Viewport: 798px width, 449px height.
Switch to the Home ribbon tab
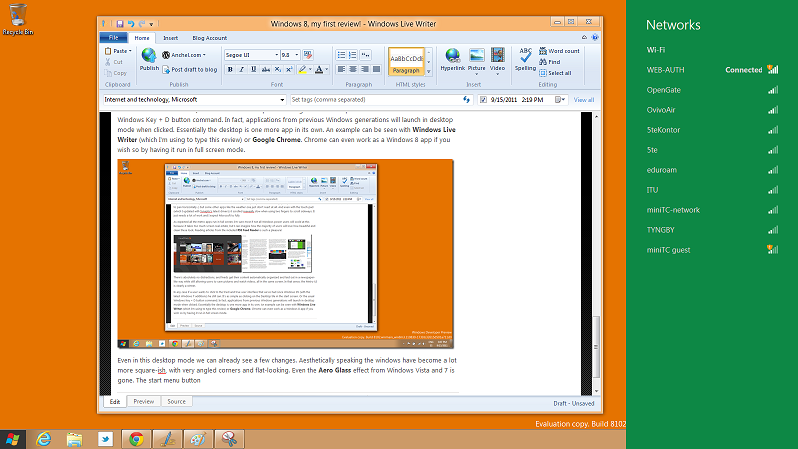click(x=142, y=38)
